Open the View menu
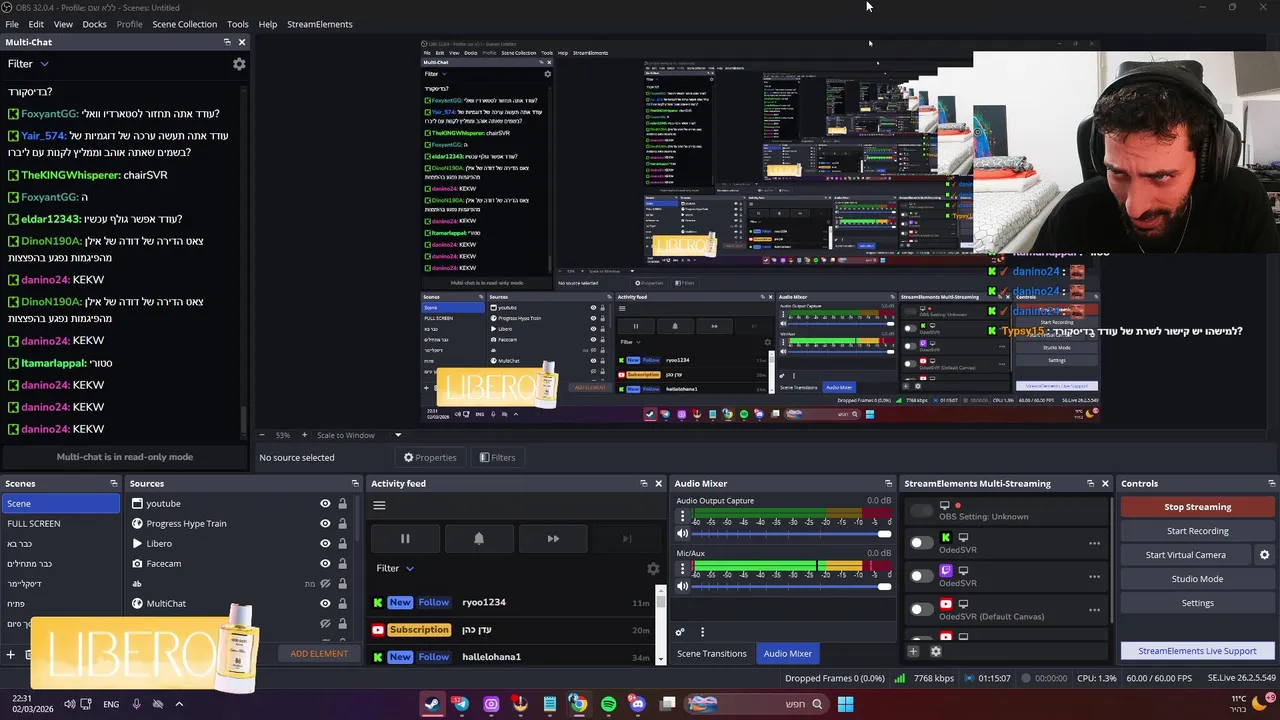 tap(63, 24)
